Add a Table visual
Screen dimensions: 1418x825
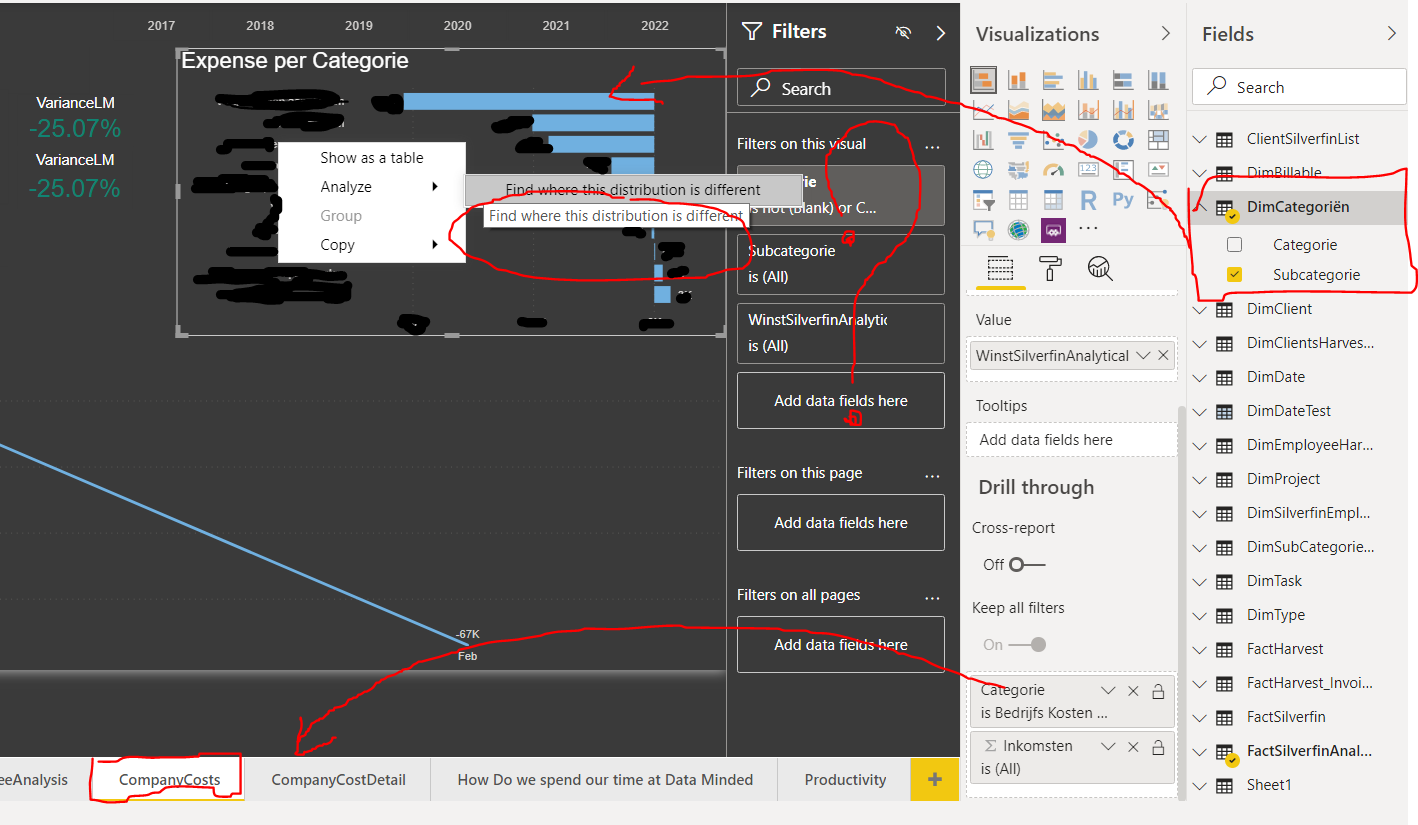1018,200
